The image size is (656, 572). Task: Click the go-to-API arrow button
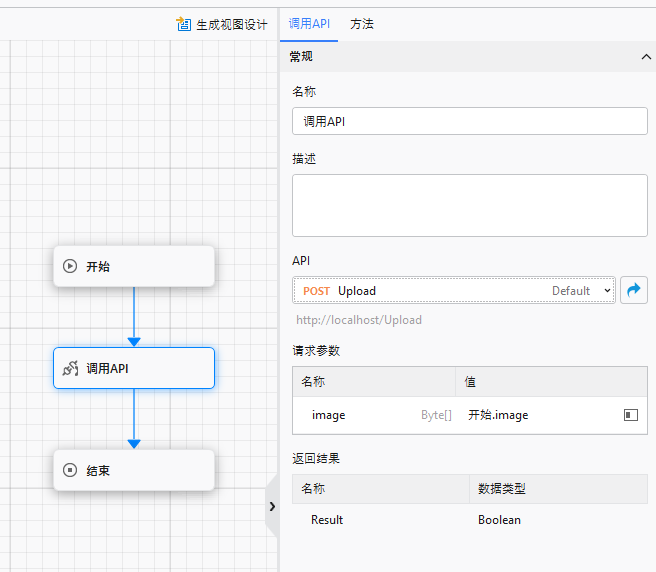pos(633,290)
